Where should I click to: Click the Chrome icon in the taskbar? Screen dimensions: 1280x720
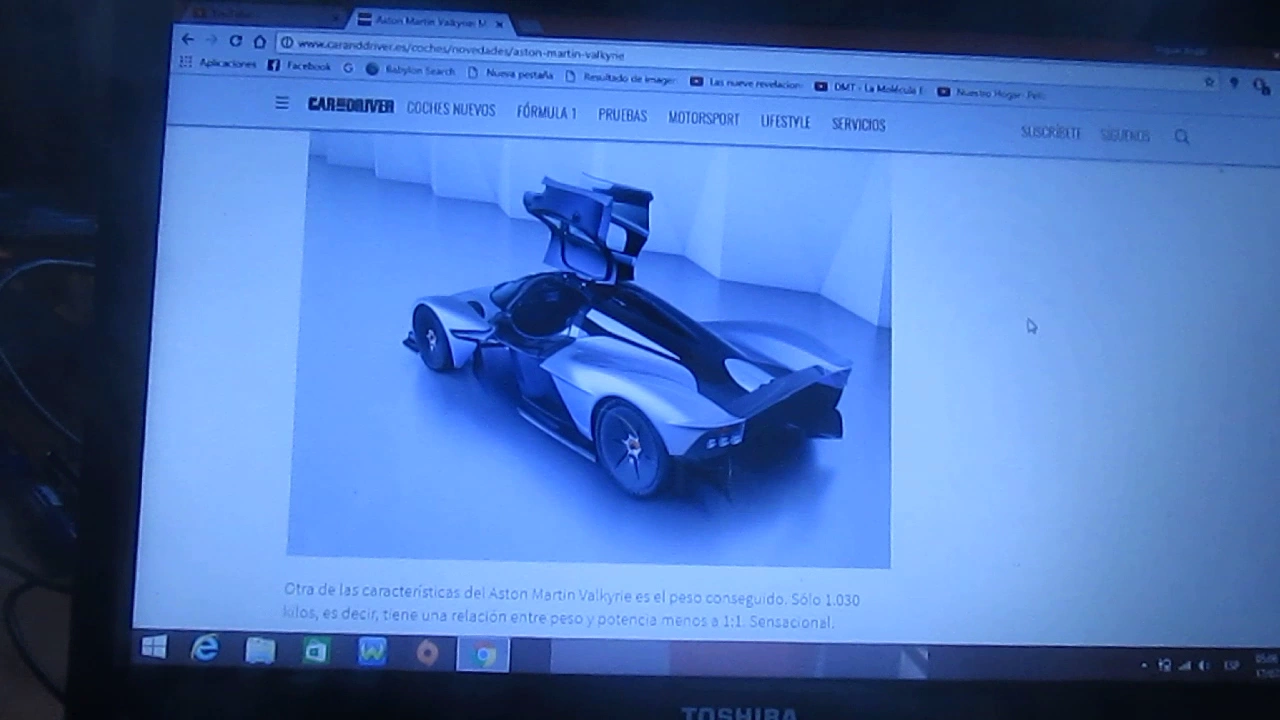click(x=485, y=655)
